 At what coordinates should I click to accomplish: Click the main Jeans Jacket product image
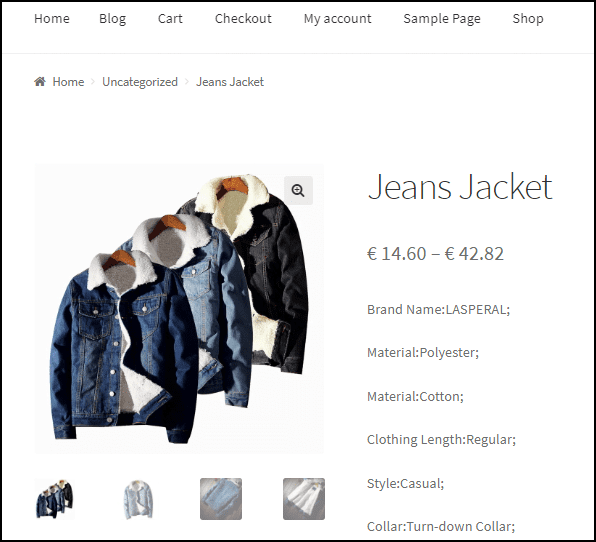tap(179, 309)
